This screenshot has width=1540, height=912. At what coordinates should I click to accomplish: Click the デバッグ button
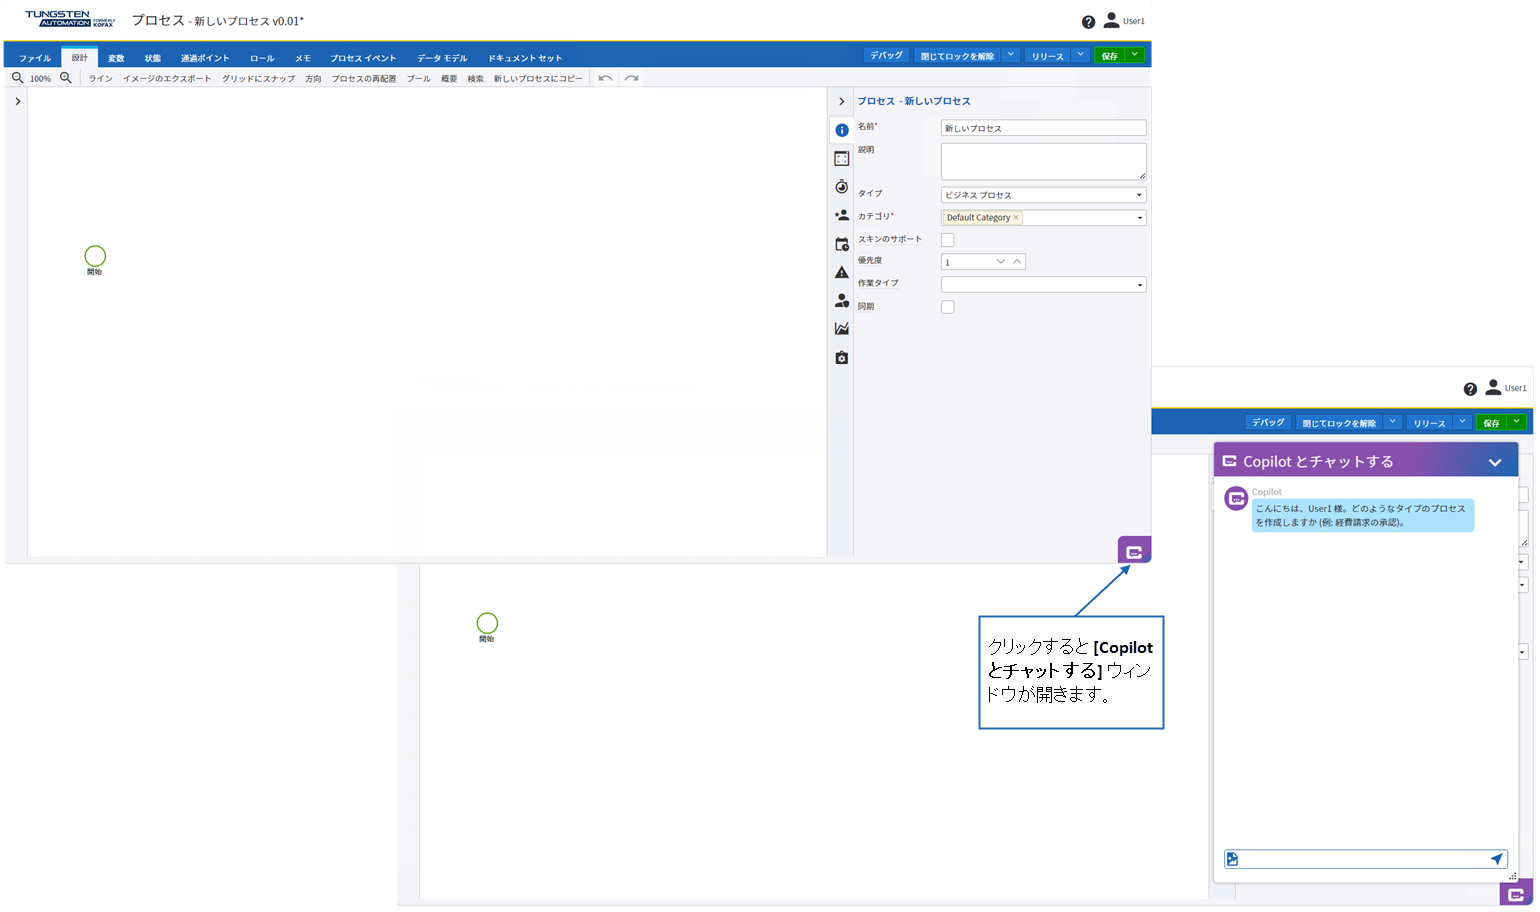pos(886,56)
